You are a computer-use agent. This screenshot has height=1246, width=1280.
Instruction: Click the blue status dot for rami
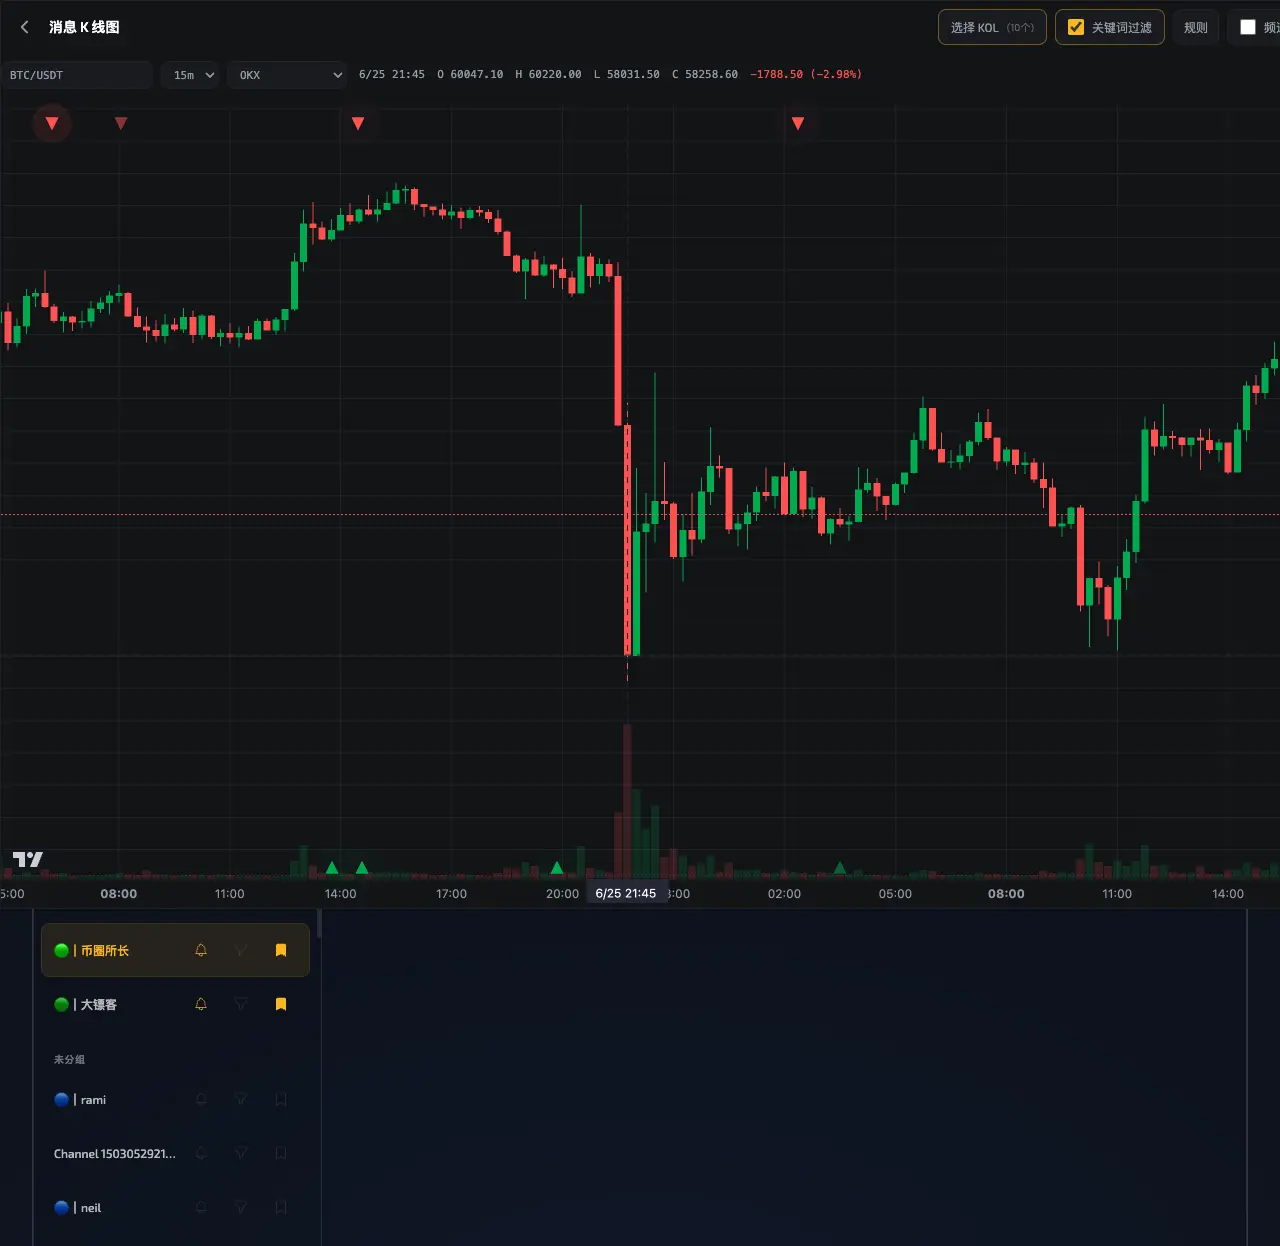(61, 1099)
